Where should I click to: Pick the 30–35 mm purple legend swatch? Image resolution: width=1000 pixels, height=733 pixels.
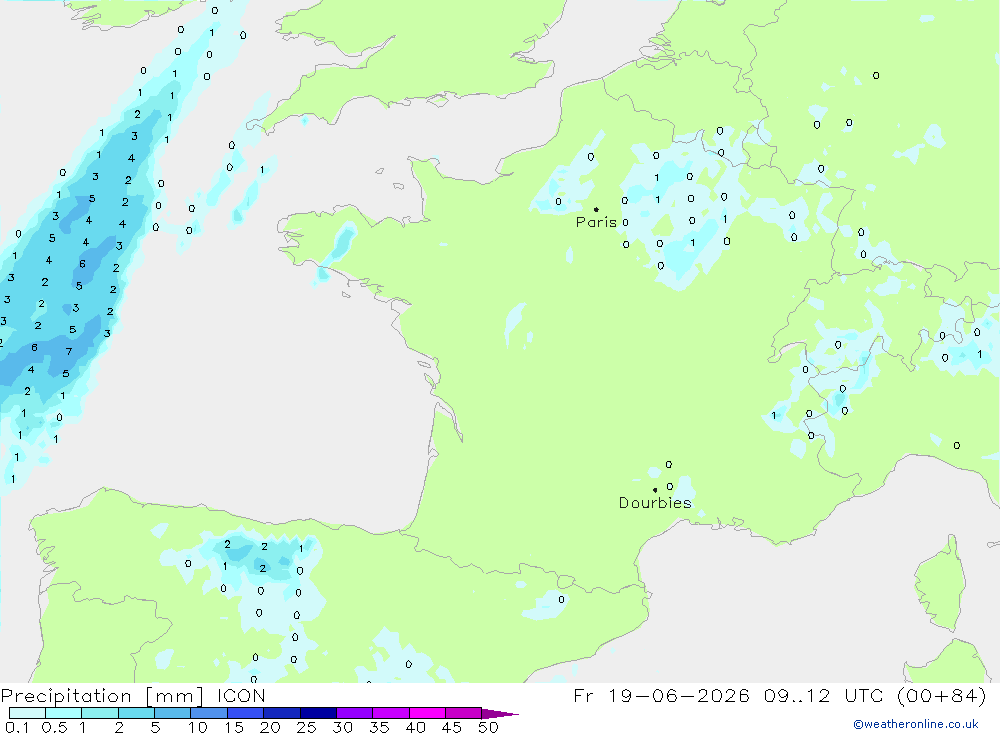354,713
